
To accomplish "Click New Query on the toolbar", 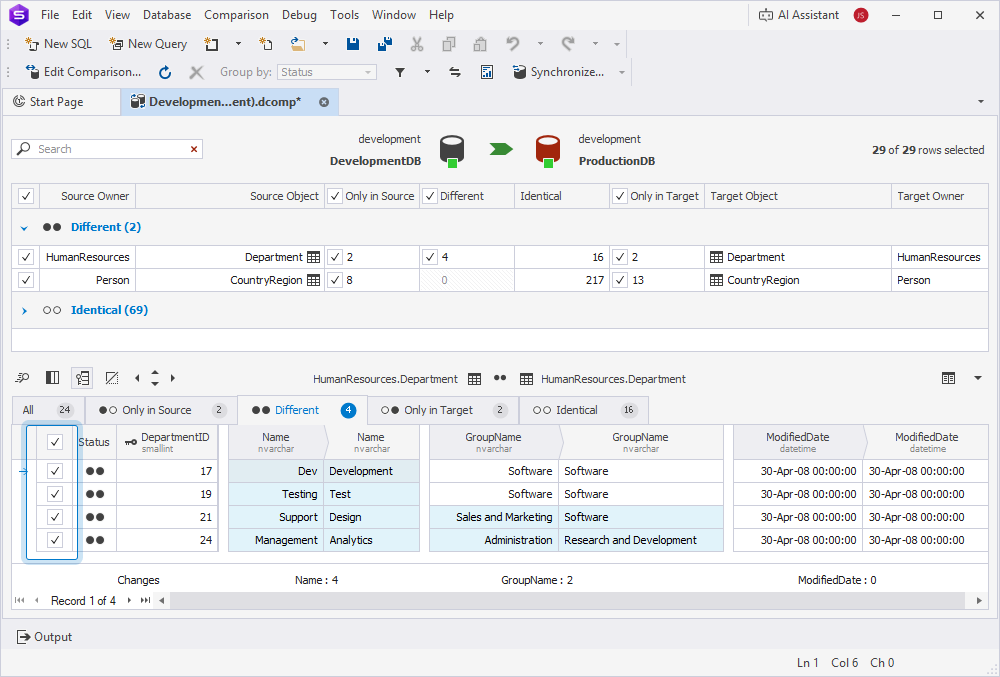I will pos(147,44).
